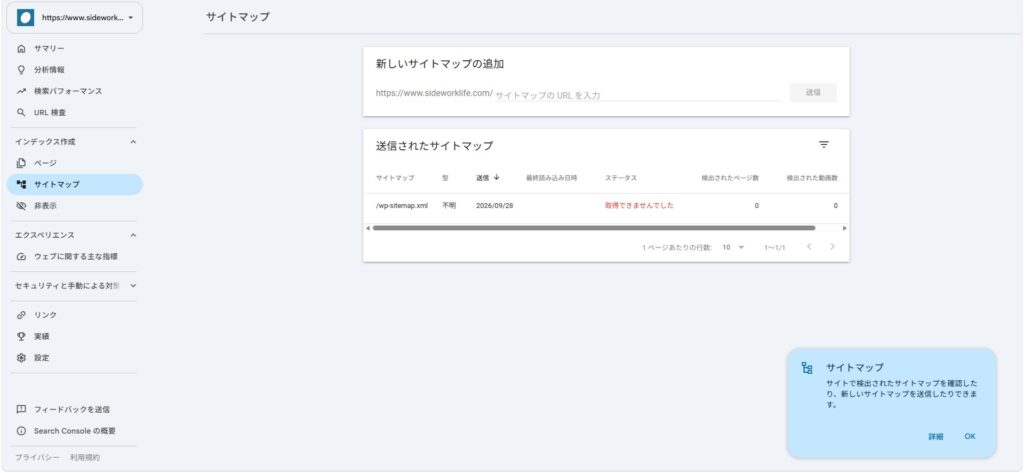Click the filter icon in submitted sitemaps

[x=824, y=145]
